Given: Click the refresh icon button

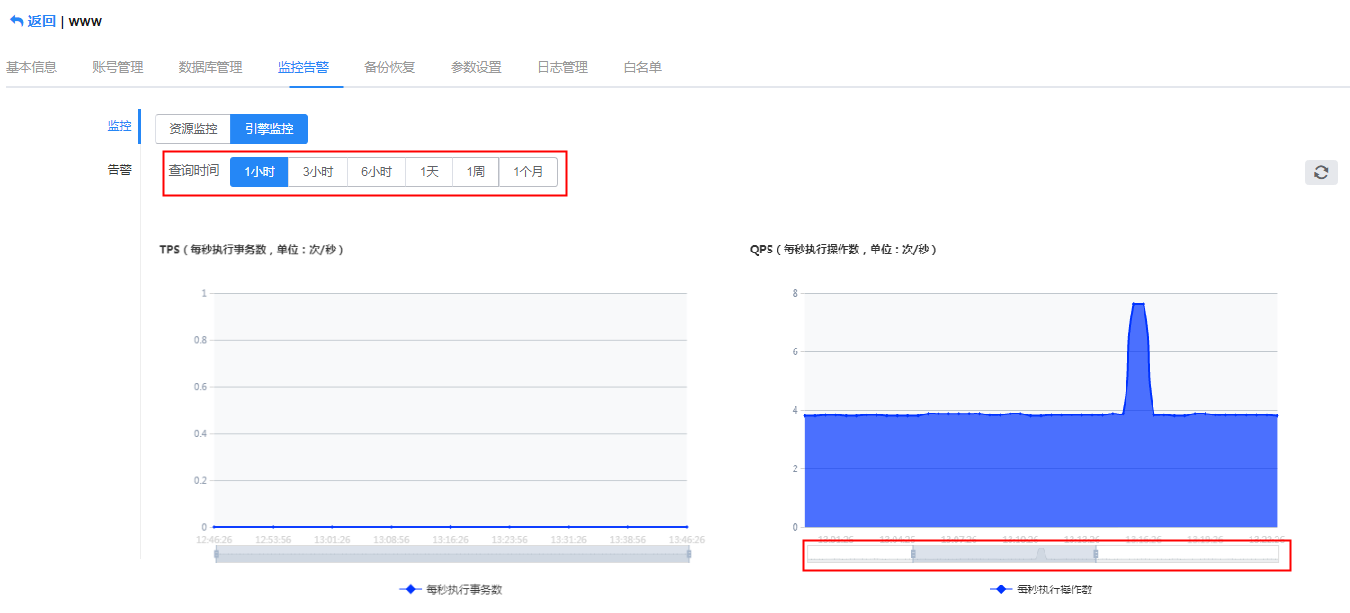Looking at the screenshot, I should 1321,172.
